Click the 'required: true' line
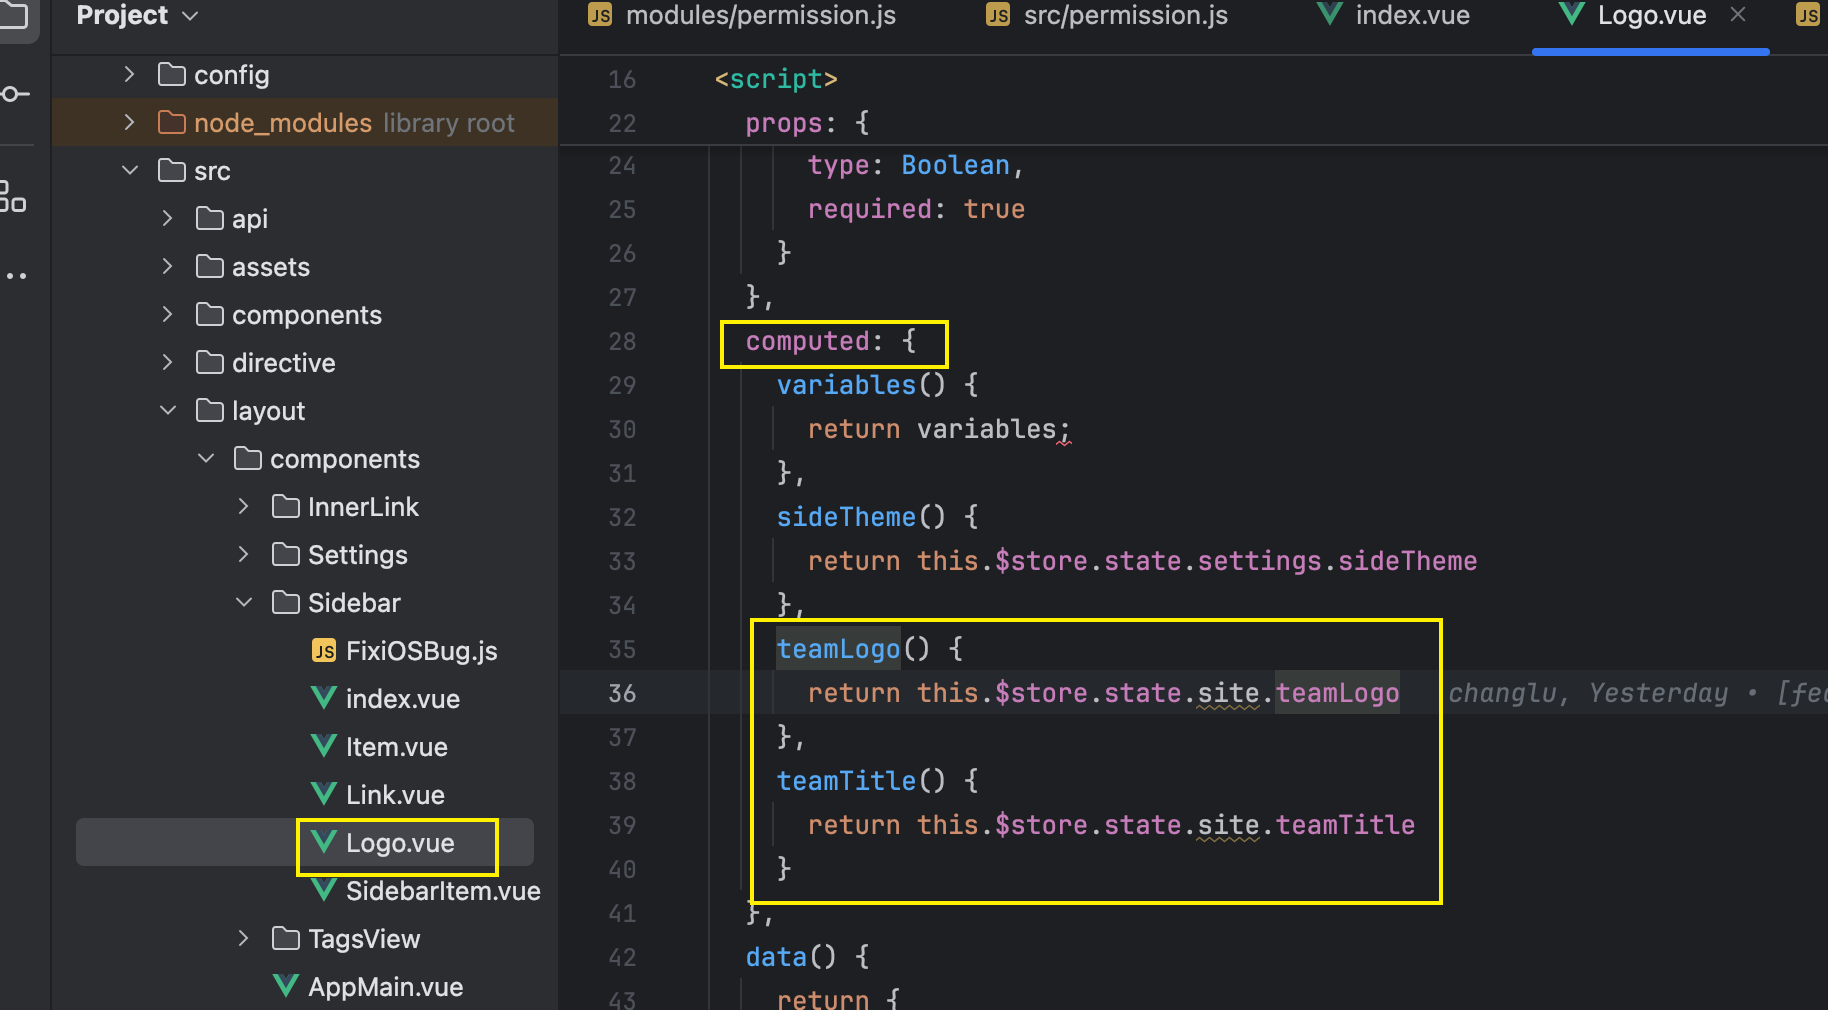The width and height of the screenshot is (1828, 1010). (x=916, y=209)
